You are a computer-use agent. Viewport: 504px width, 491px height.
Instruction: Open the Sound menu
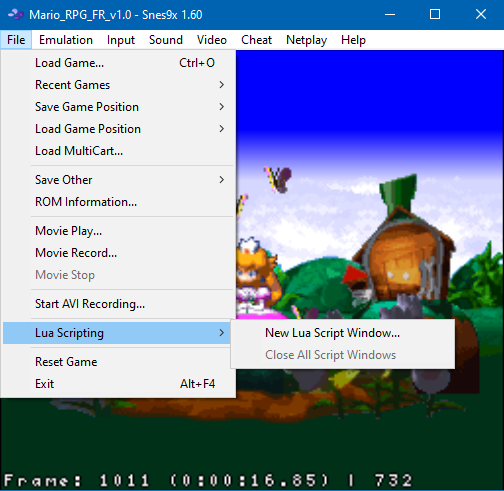click(x=166, y=40)
